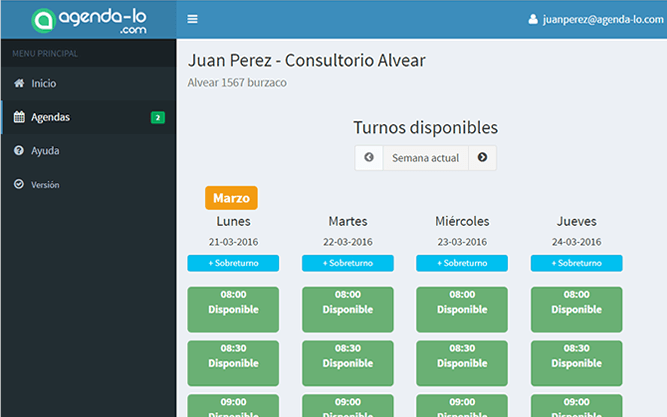Screen dimensions: 667x417
Task: Click the Martes day header
Action: pyautogui.click(x=348, y=221)
